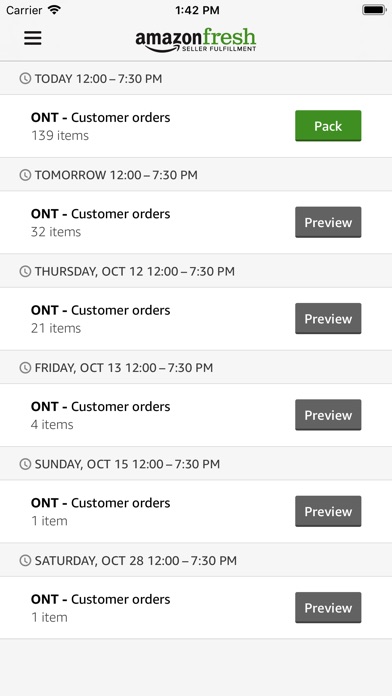The width and height of the screenshot is (392, 696).
Task: Click the clock icon for Sunday, Oct 15
Action: pos(25,464)
